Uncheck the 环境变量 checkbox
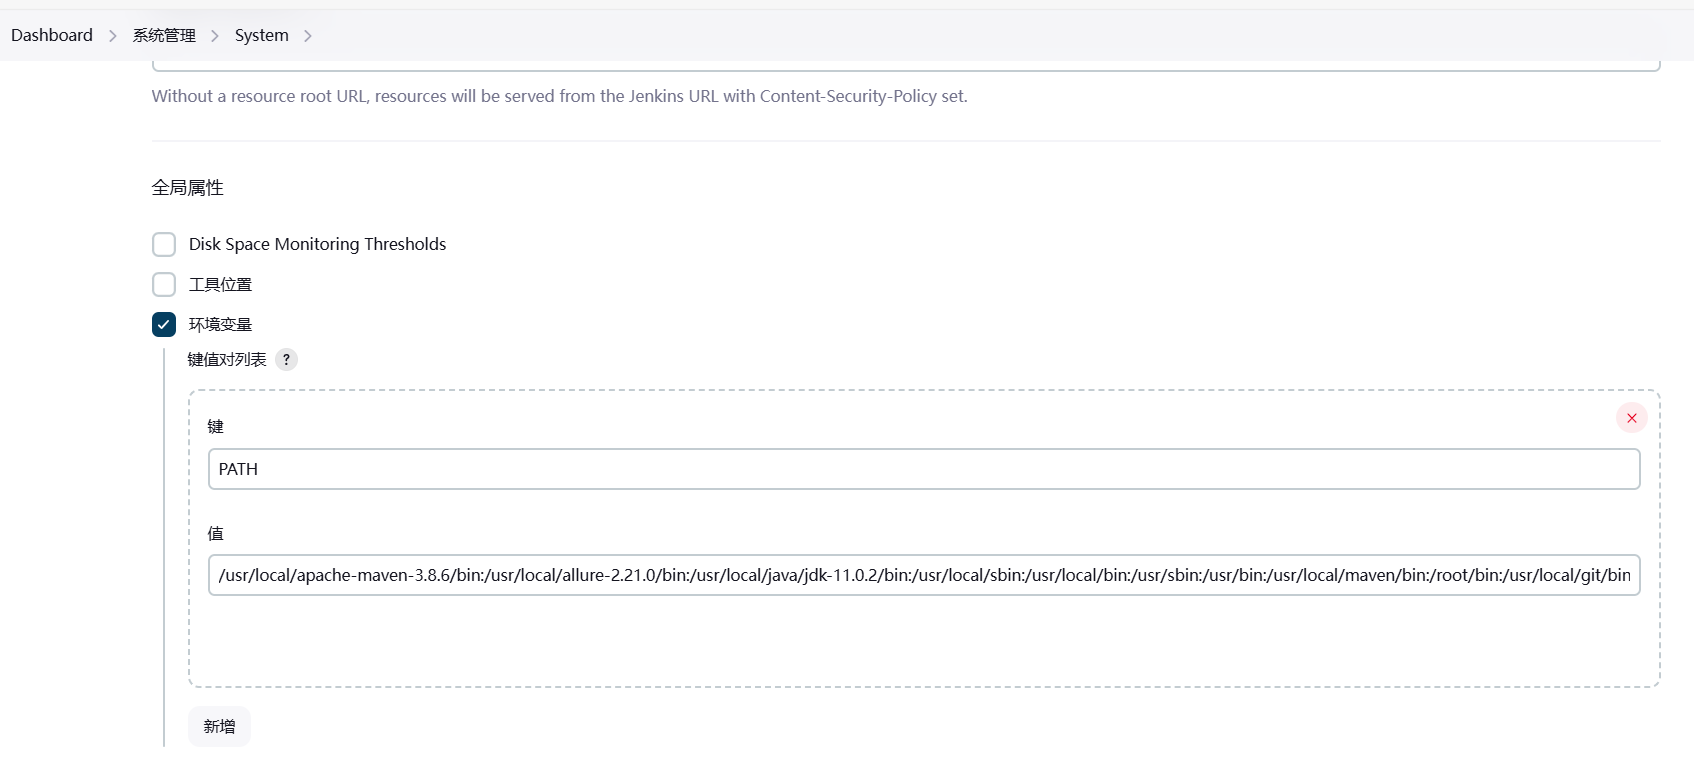The width and height of the screenshot is (1694, 774). click(x=164, y=324)
